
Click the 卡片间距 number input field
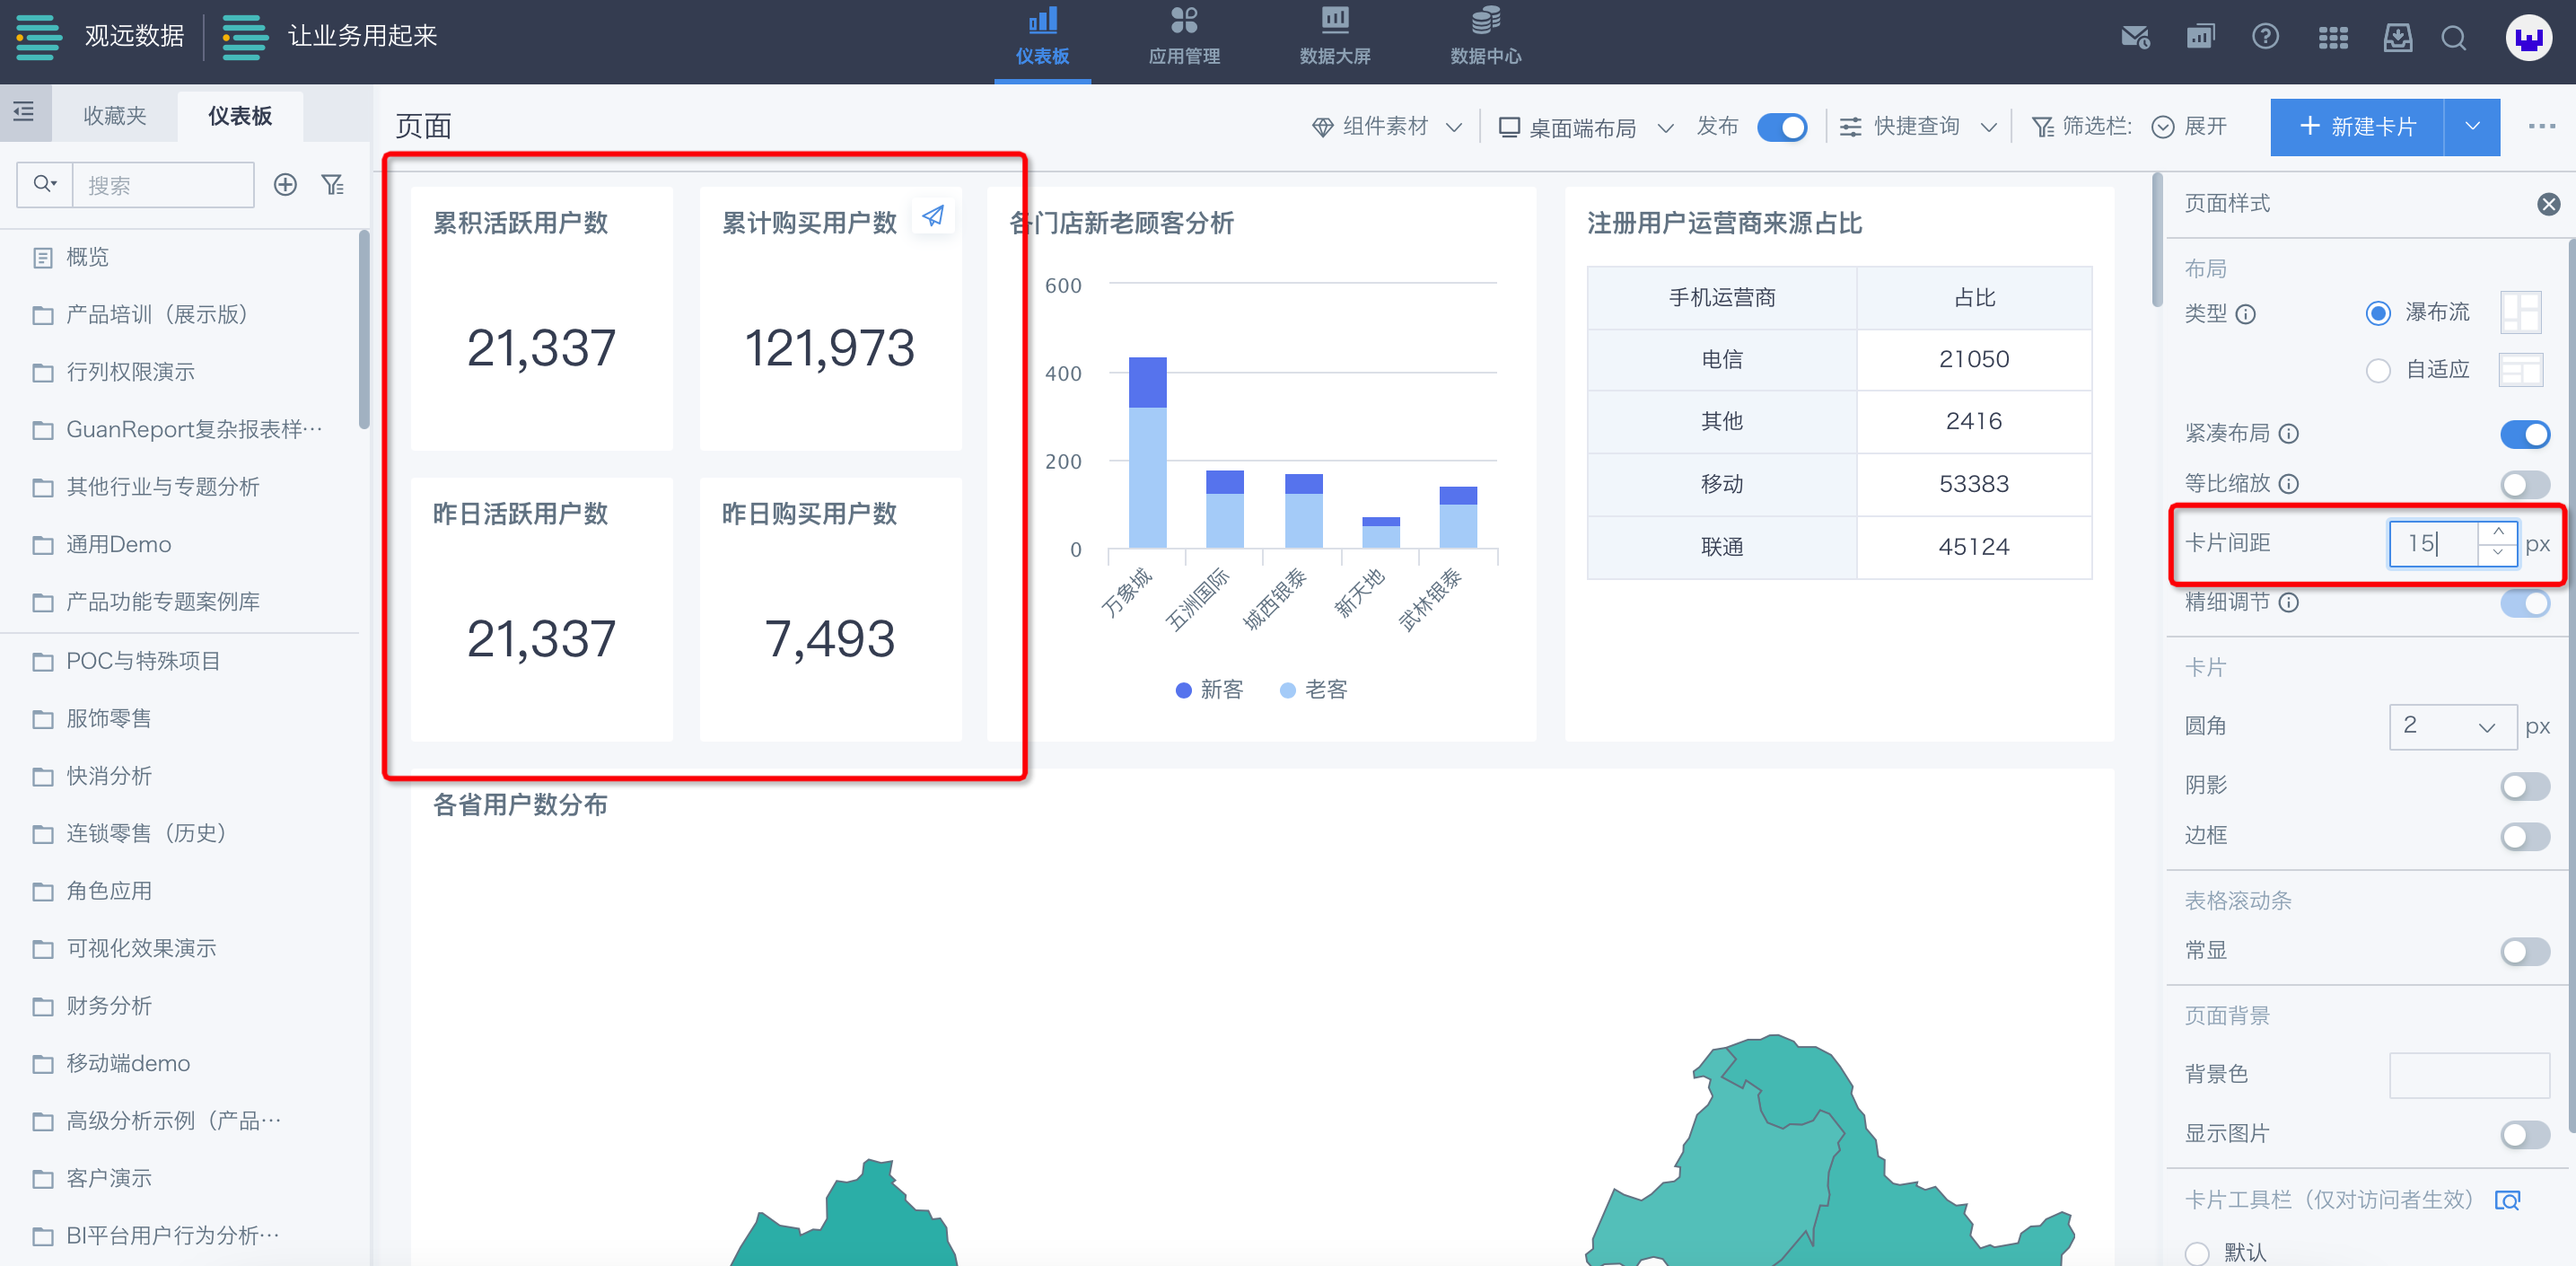tap(2433, 543)
